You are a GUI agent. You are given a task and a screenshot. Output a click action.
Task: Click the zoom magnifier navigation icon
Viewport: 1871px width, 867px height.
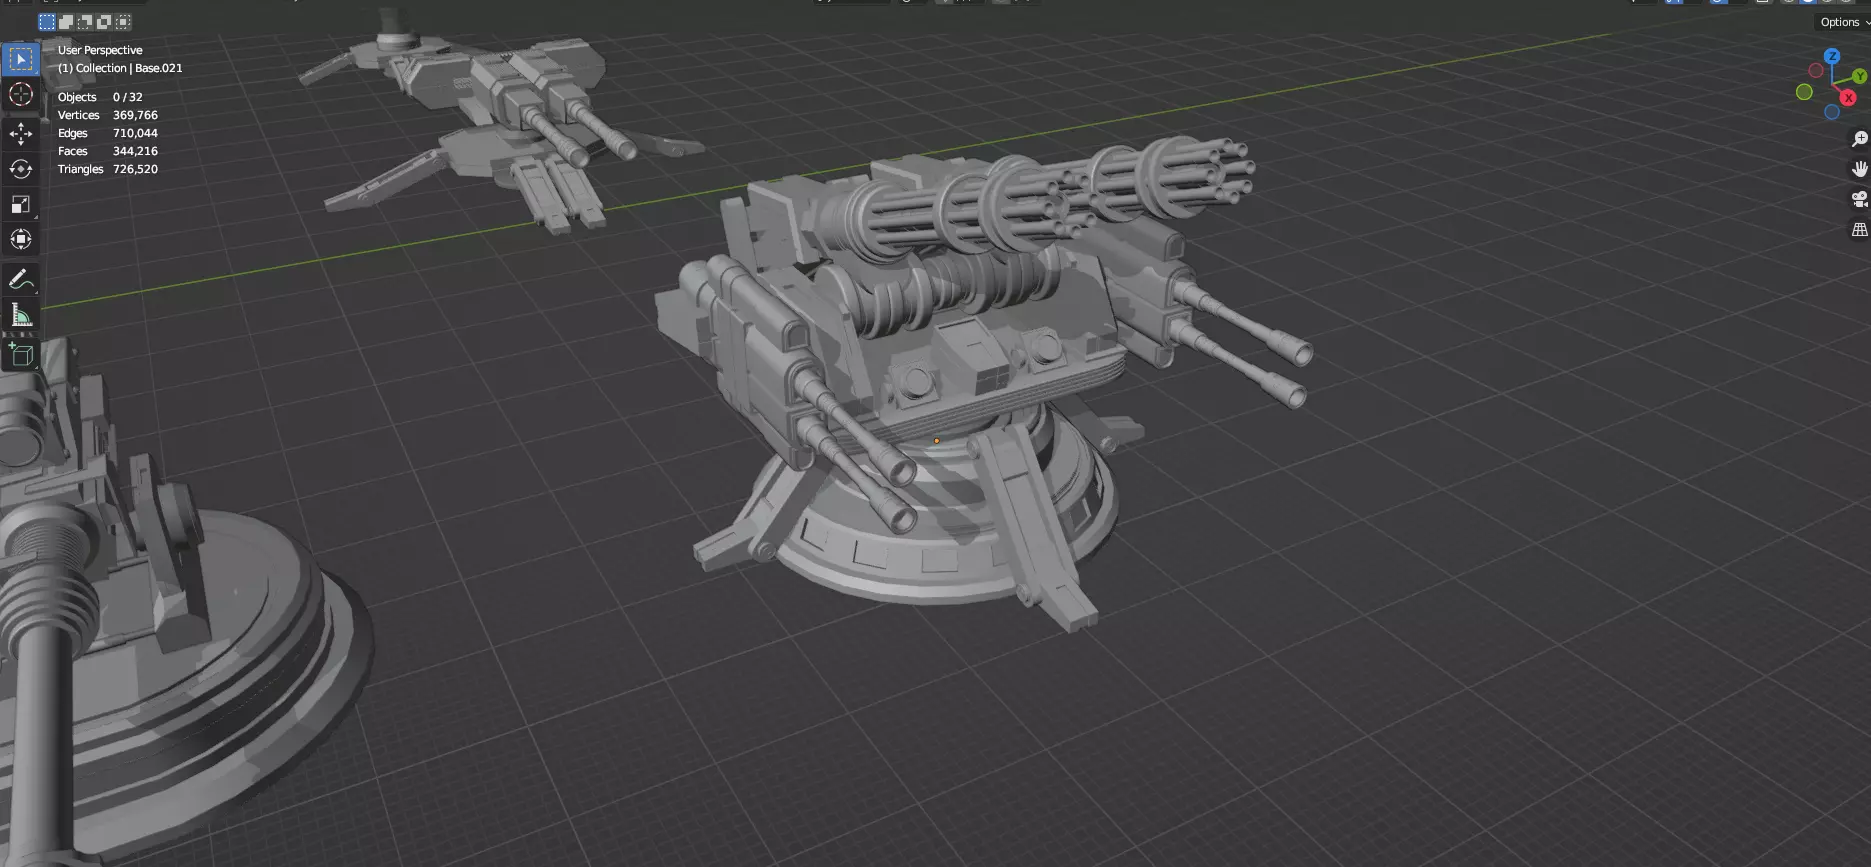(1860, 139)
